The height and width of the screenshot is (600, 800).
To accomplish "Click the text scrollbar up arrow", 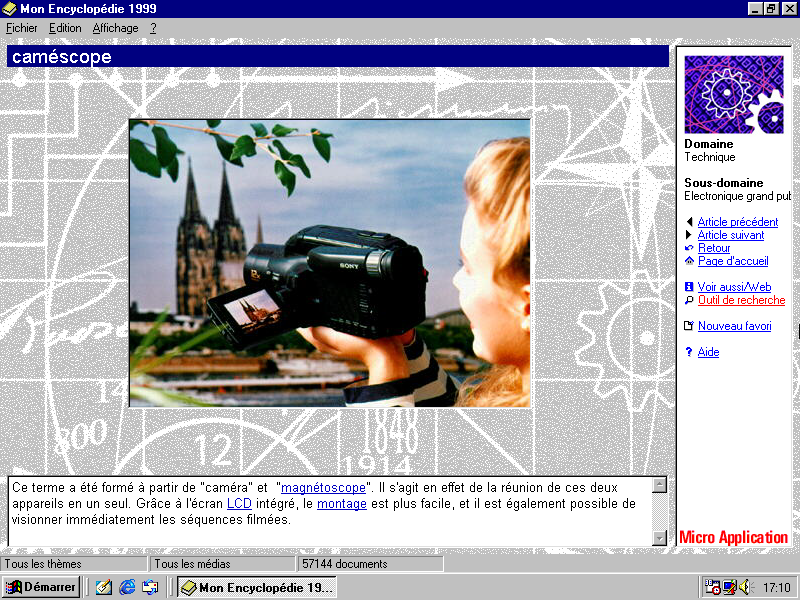I will pyautogui.click(x=660, y=485).
